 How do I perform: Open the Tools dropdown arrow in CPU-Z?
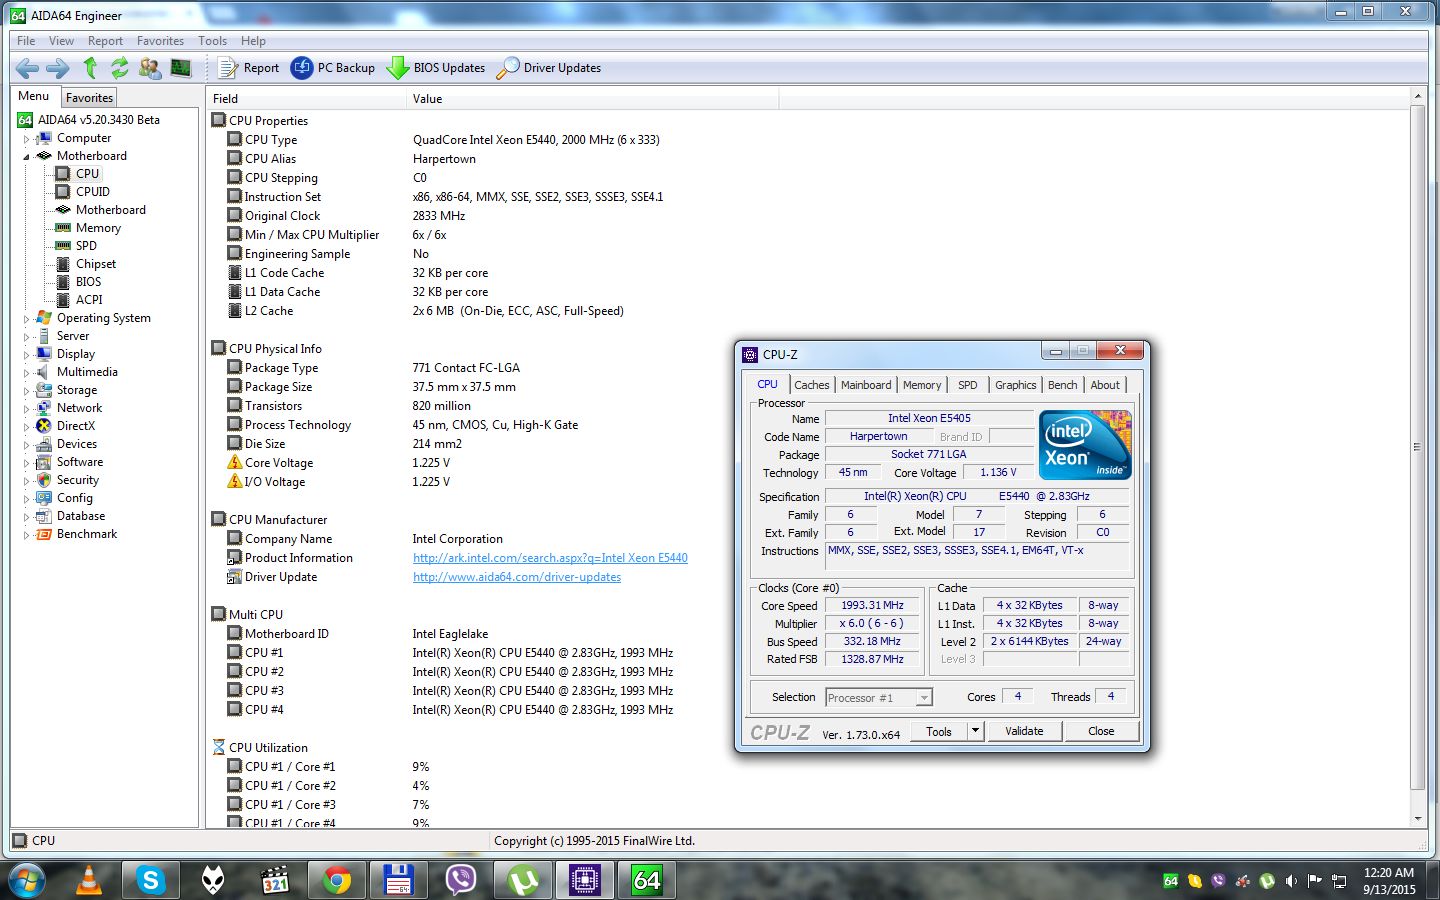click(975, 731)
